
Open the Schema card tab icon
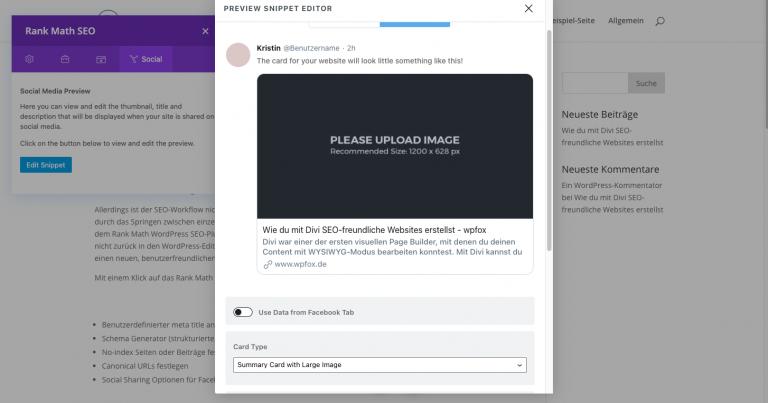100,59
